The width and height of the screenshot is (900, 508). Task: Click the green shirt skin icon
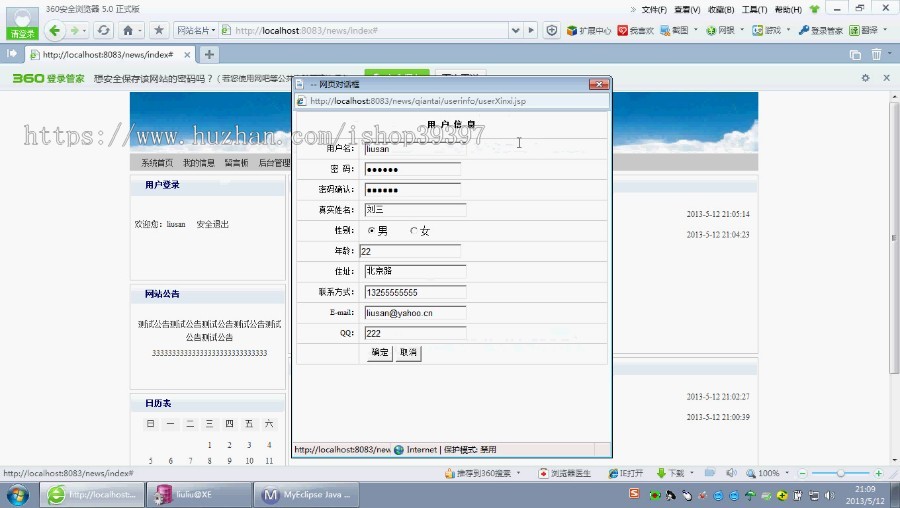click(814, 9)
